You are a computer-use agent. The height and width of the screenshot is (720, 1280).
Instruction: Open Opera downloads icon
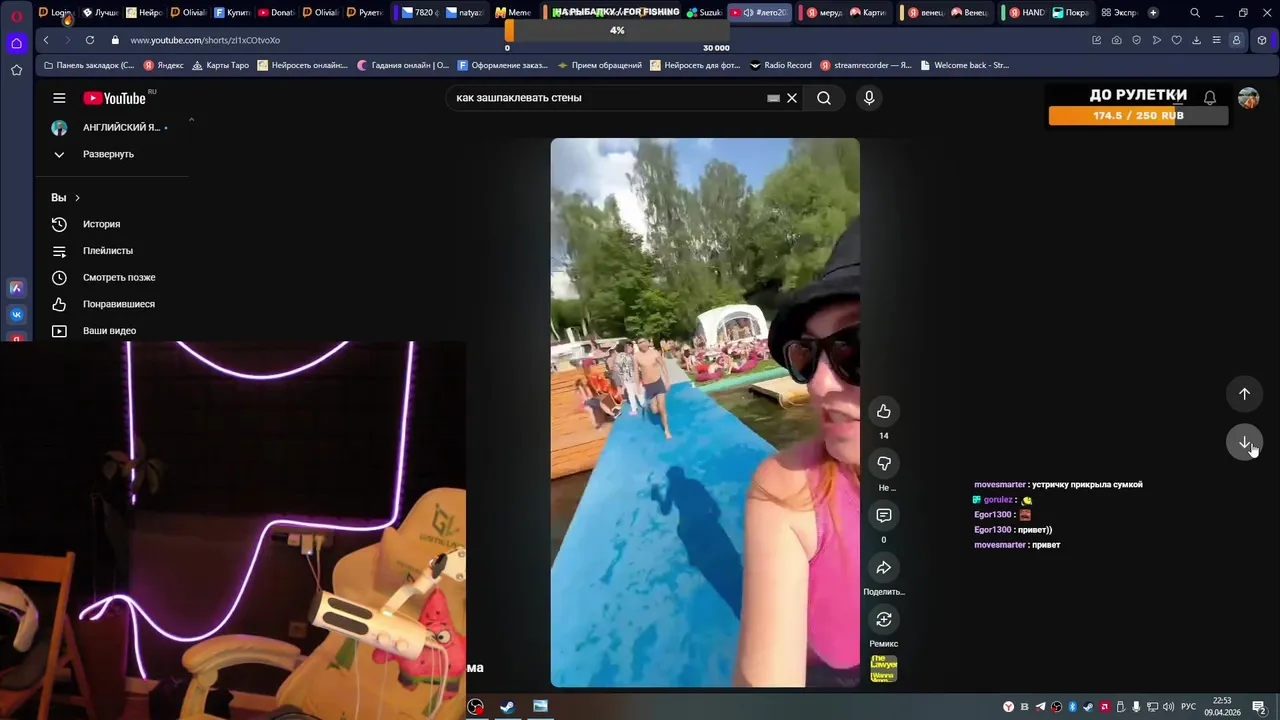pyautogui.click(x=1196, y=40)
